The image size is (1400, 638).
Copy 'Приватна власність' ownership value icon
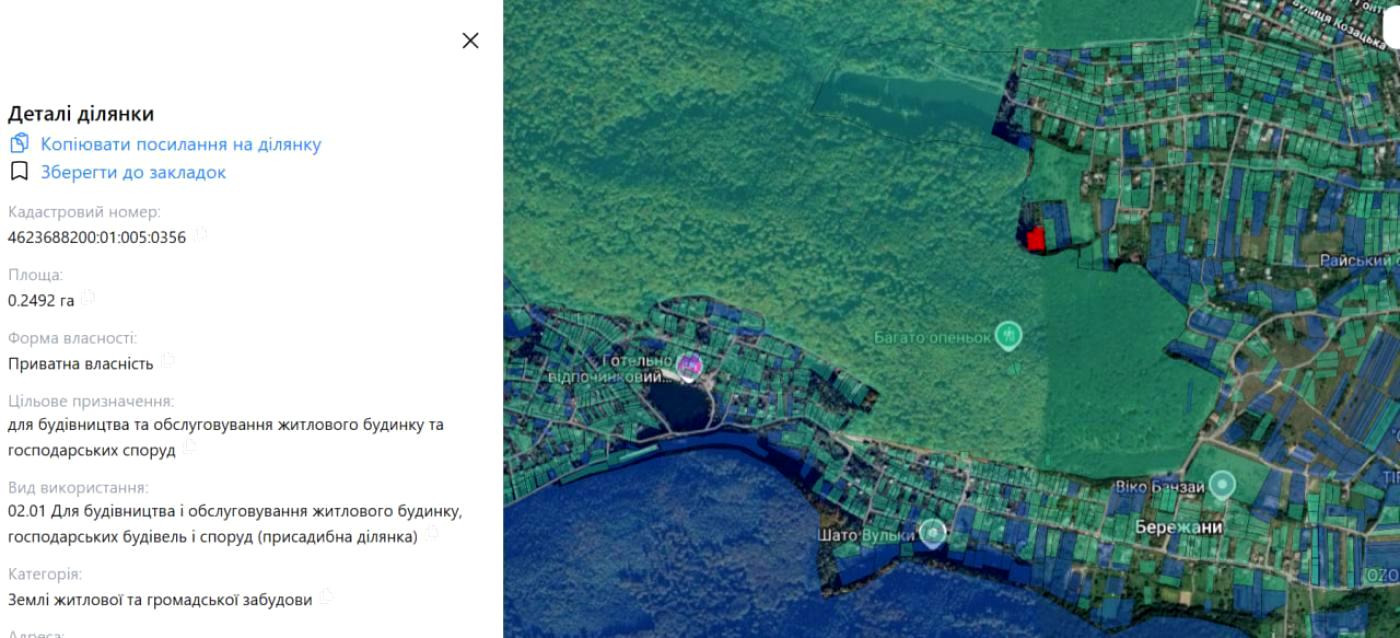(167, 360)
